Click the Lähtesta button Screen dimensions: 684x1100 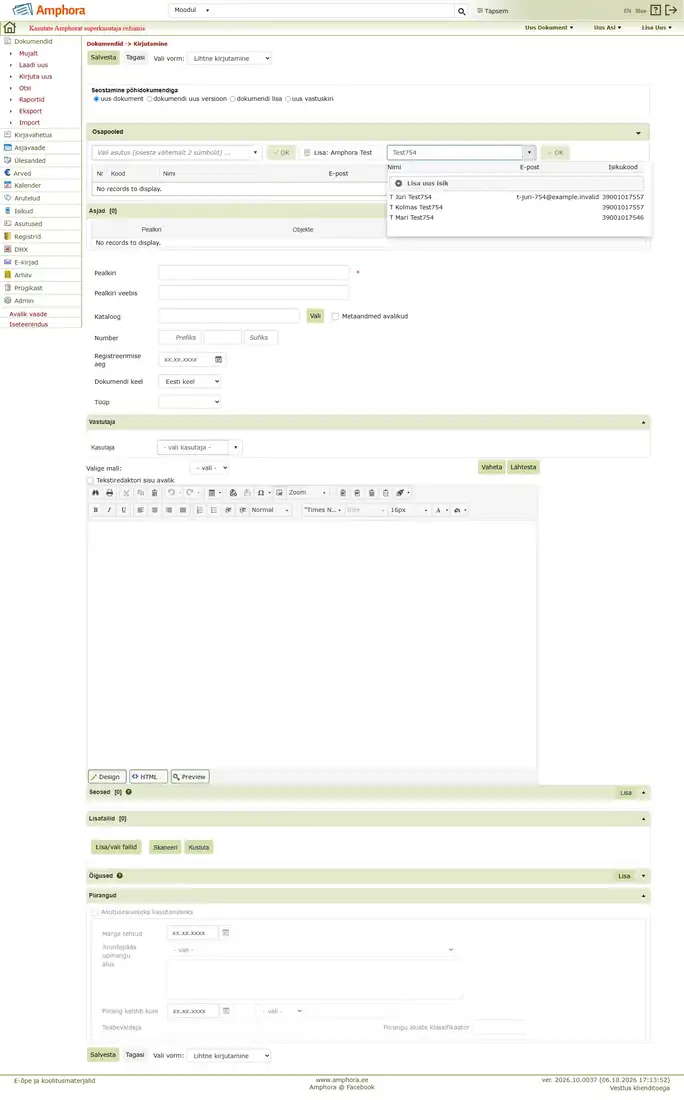[x=523, y=467]
